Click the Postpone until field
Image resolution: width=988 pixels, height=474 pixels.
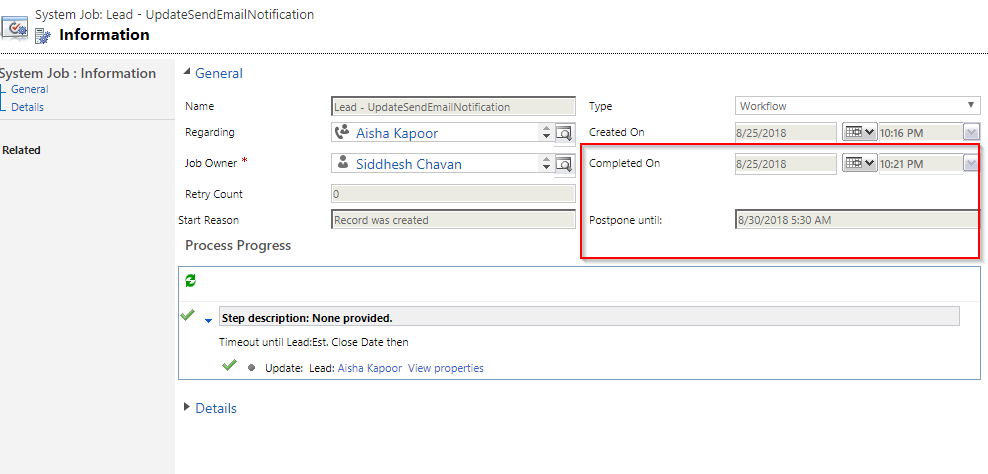(856, 220)
